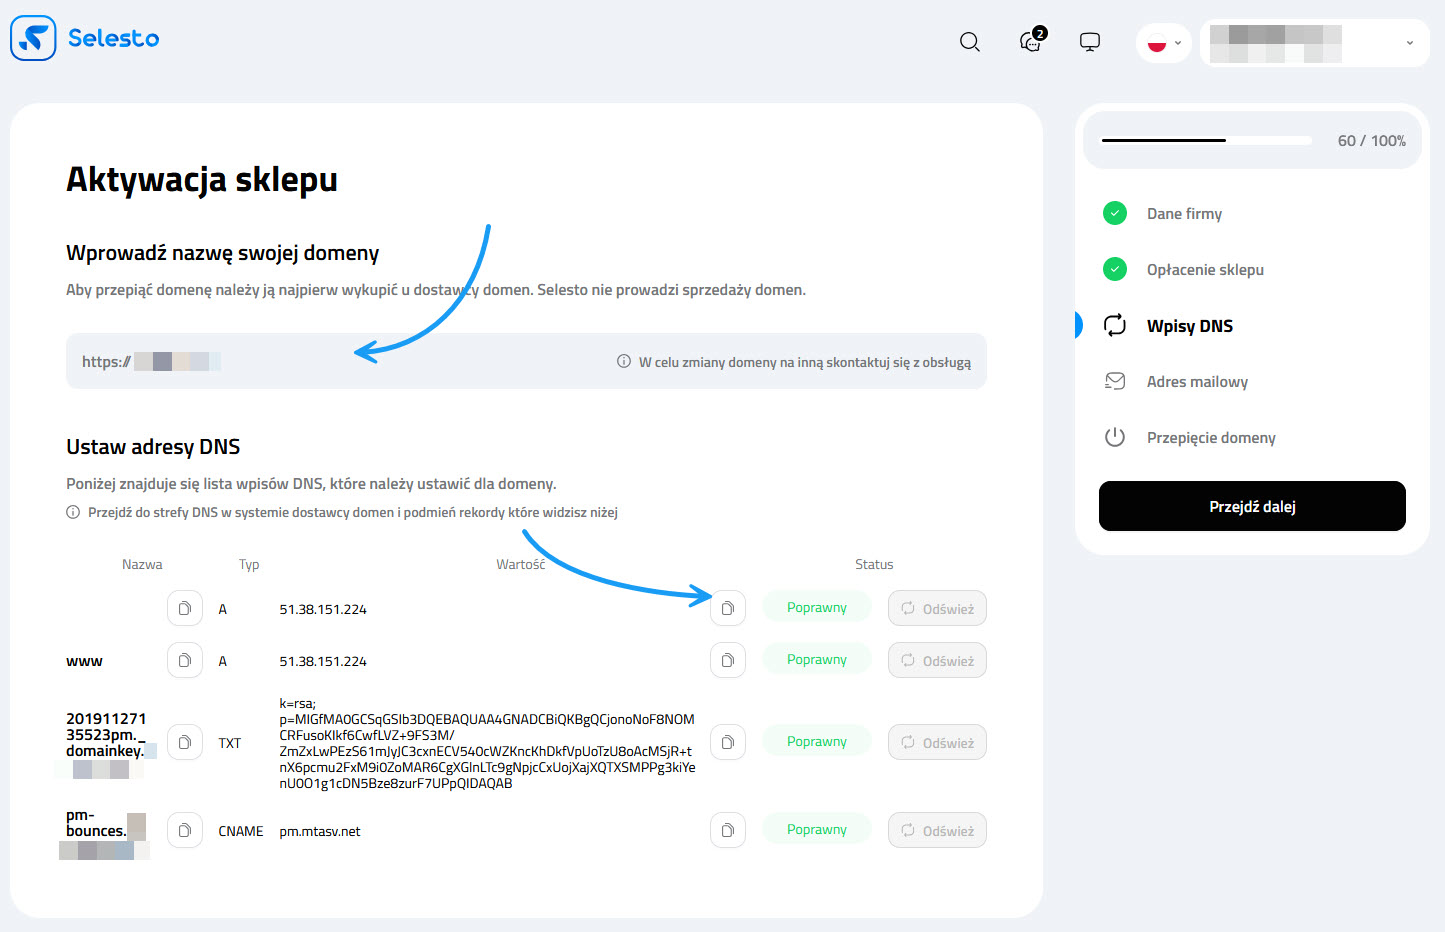1445x932 pixels.
Task: Open the search magnifier icon
Action: (969, 42)
